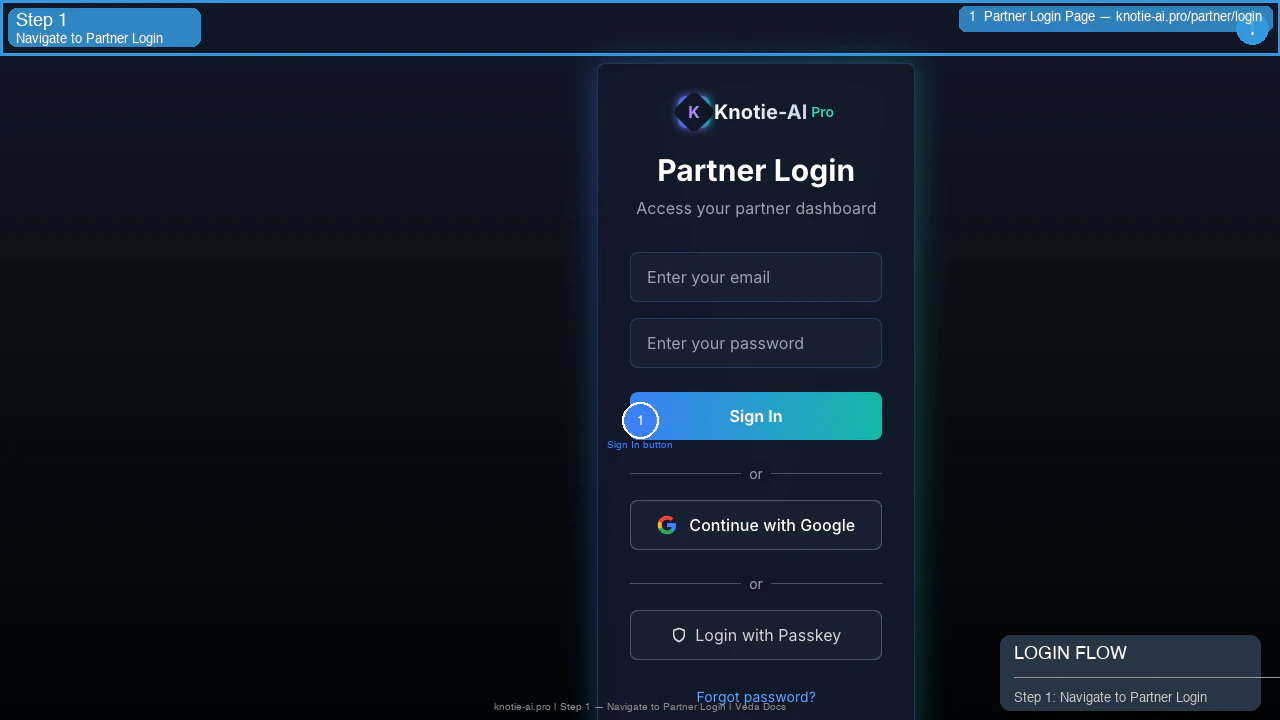Viewport: 1280px width, 720px height.
Task: Click the Knotie-AI K logo icon
Action: (x=693, y=112)
